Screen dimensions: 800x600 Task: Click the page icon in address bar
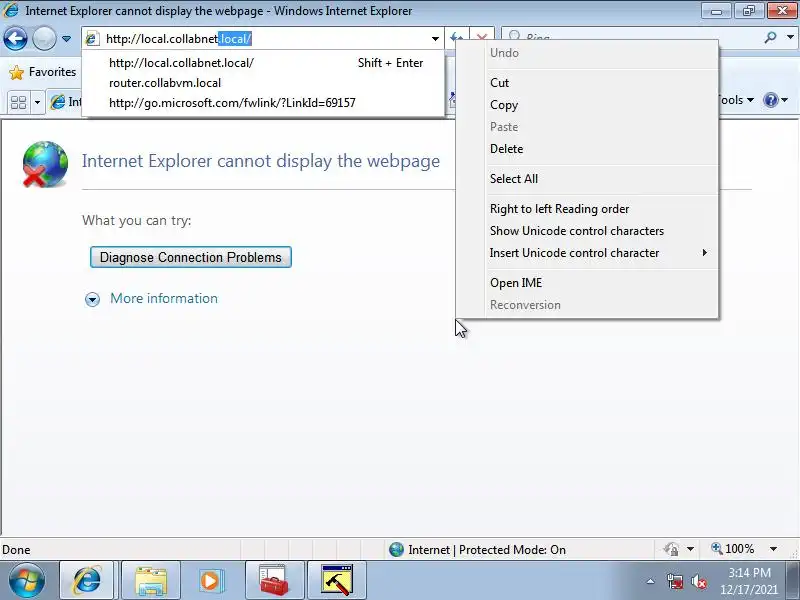coord(92,39)
